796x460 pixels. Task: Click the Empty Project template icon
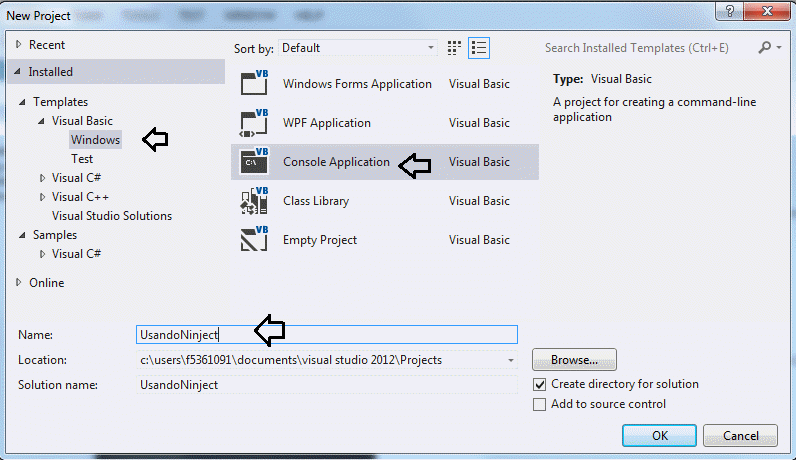(x=254, y=239)
